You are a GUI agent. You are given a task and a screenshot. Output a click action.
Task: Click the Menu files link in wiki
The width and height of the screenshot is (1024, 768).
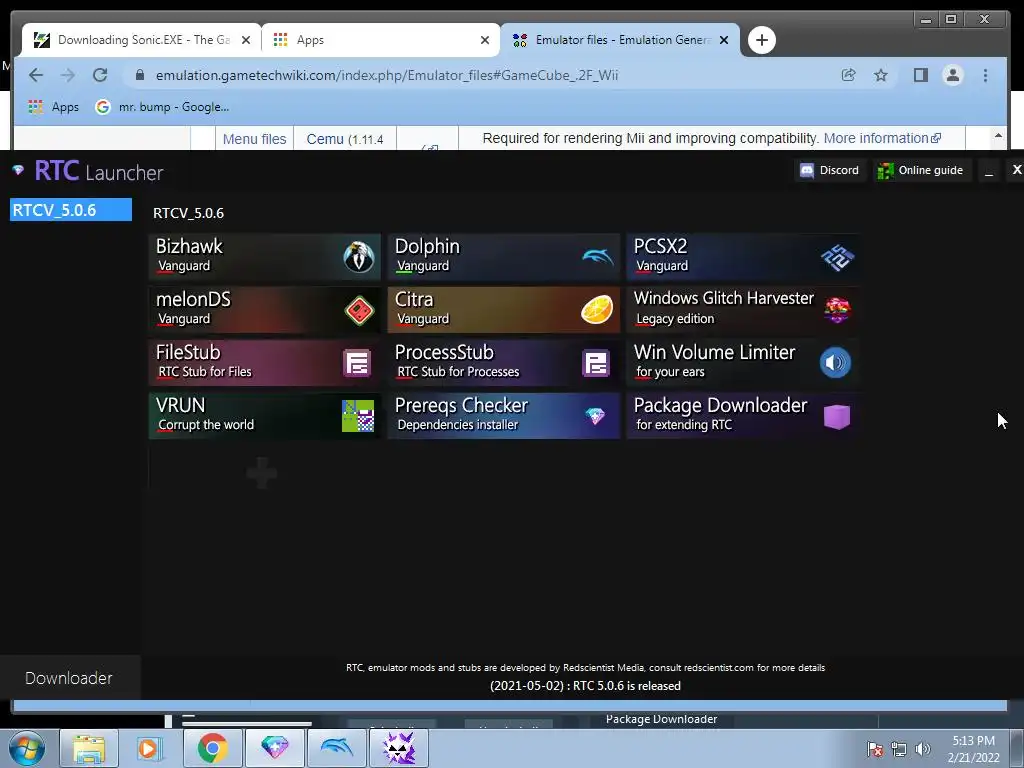click(x=255, y=139)
